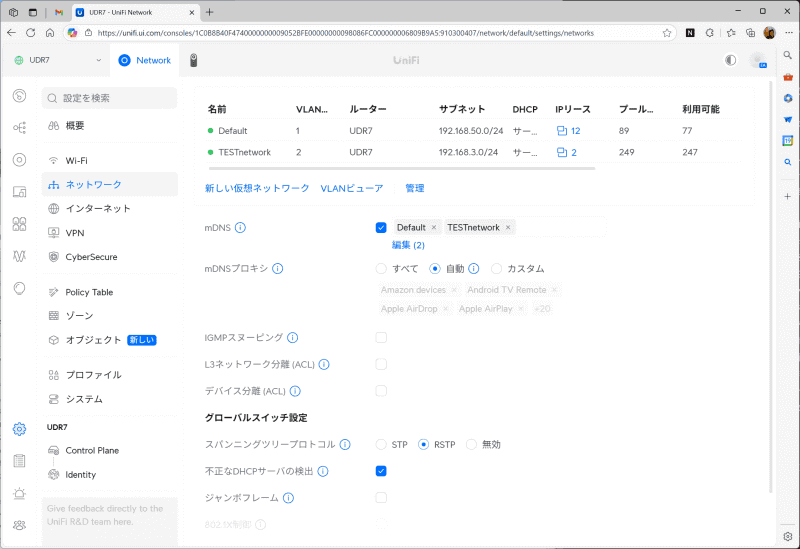Open the client devices icon in left rail
Image resolution: width=800 pixels, height=549 pixels.
tap(19, 192)
